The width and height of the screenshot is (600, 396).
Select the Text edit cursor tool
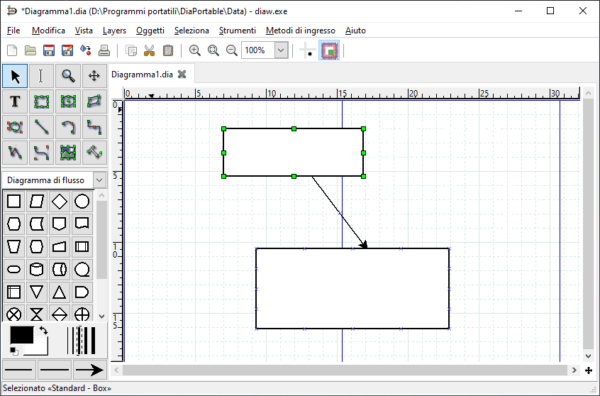(x=41, y=76)
